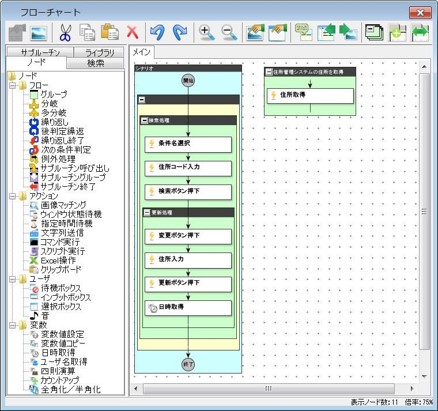The width and height of the screenshot is (438, 411).
Task: Collapse the フロー tree folder
Action: (x=13, y=86)
